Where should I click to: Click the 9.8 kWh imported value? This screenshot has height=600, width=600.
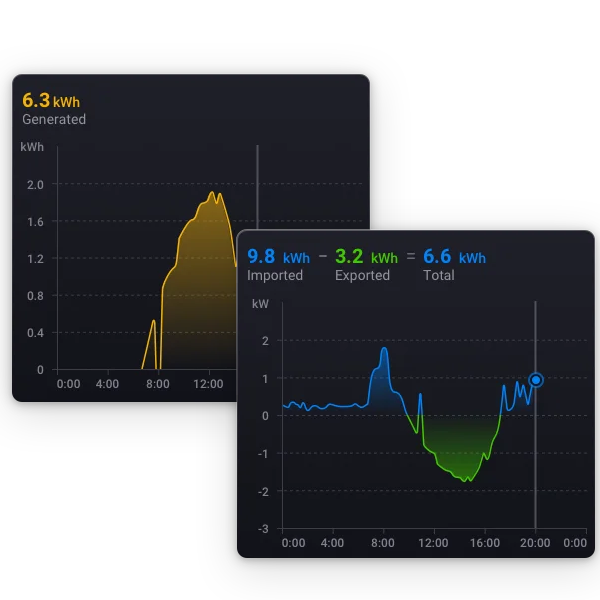pos(278,257)
